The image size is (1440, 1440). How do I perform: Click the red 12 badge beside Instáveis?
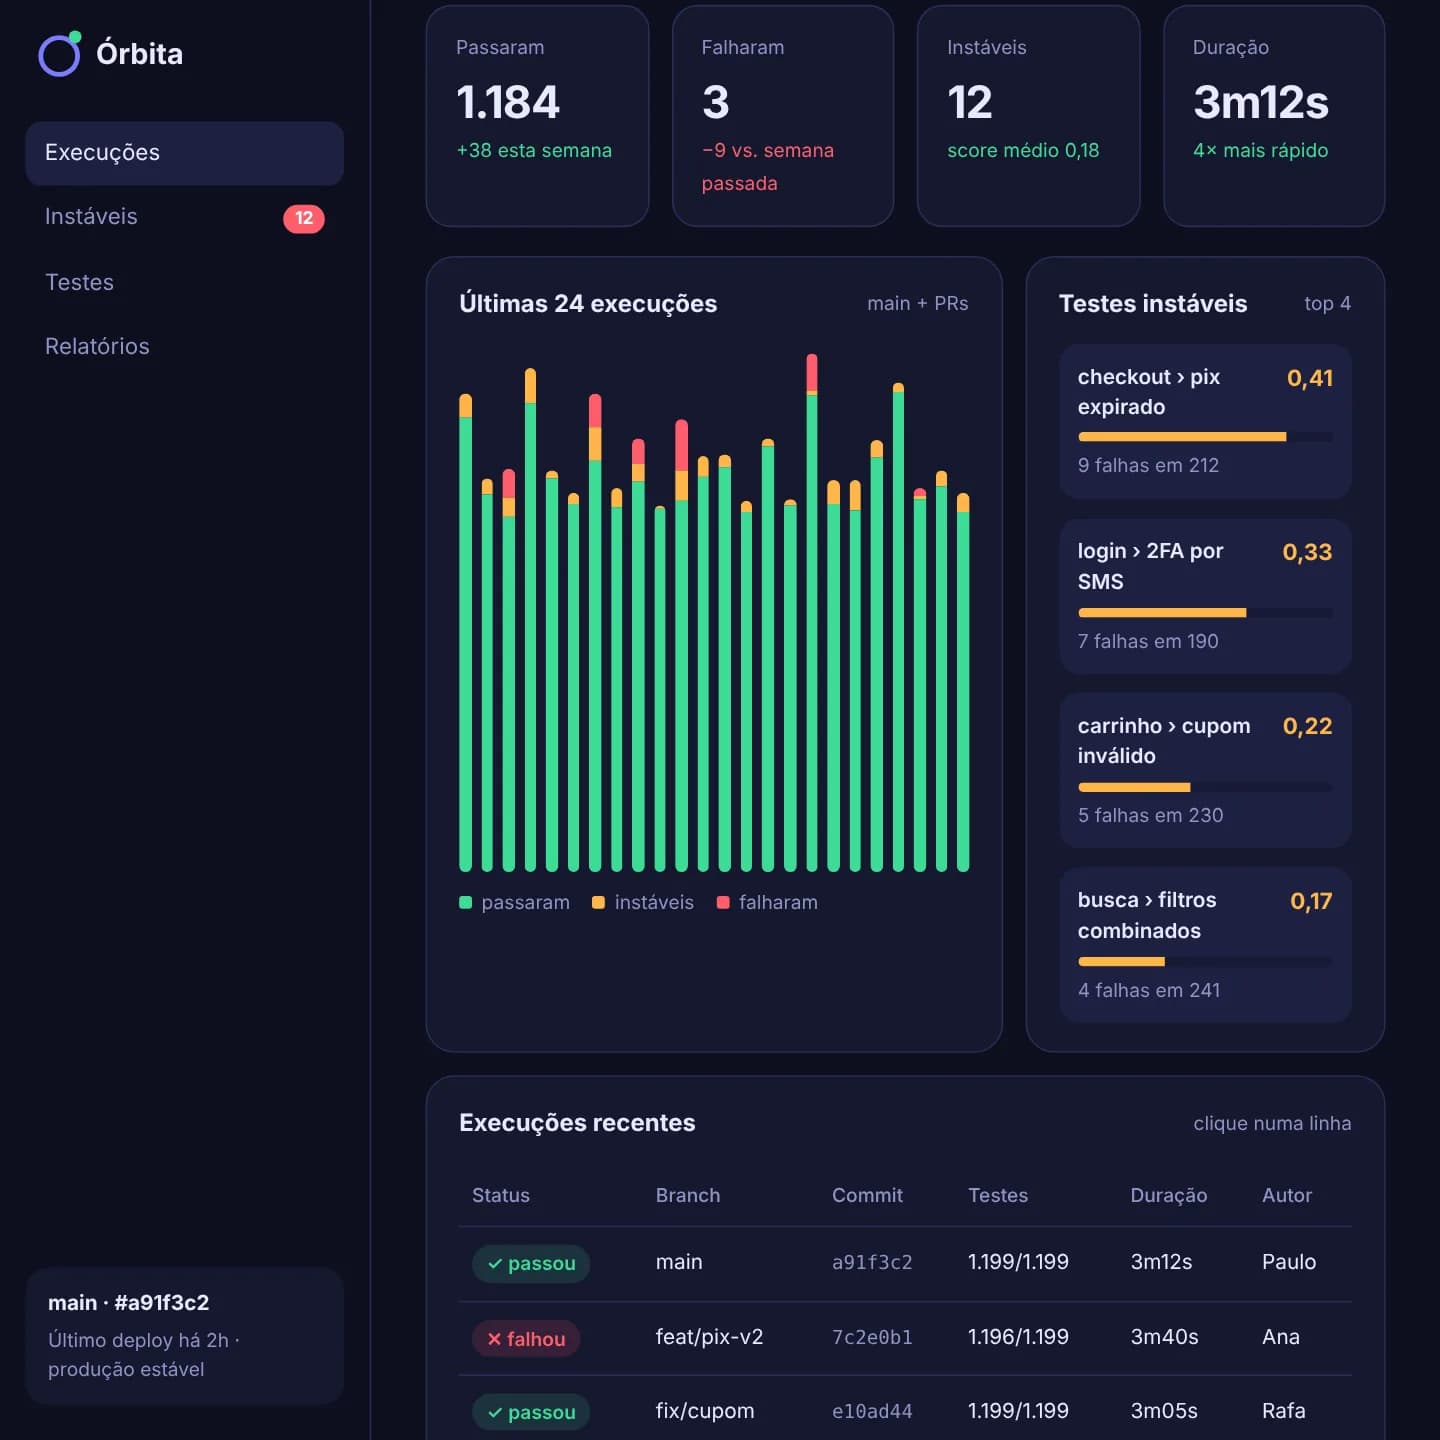click(304, 218)
